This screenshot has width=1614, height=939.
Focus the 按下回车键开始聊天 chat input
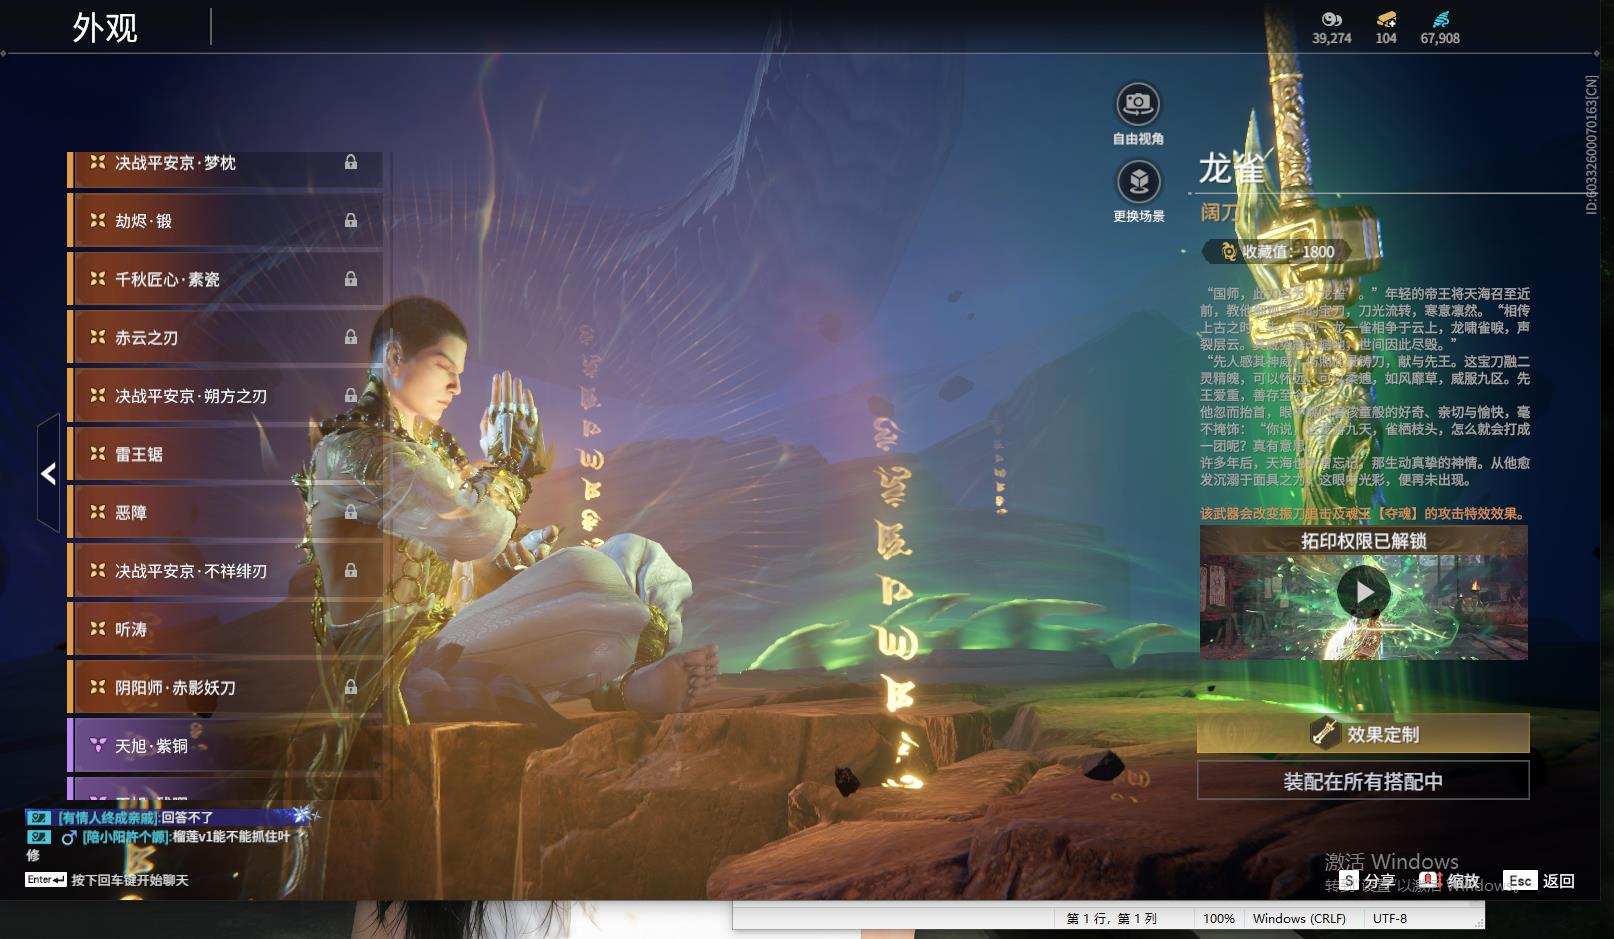coord(130,880)
